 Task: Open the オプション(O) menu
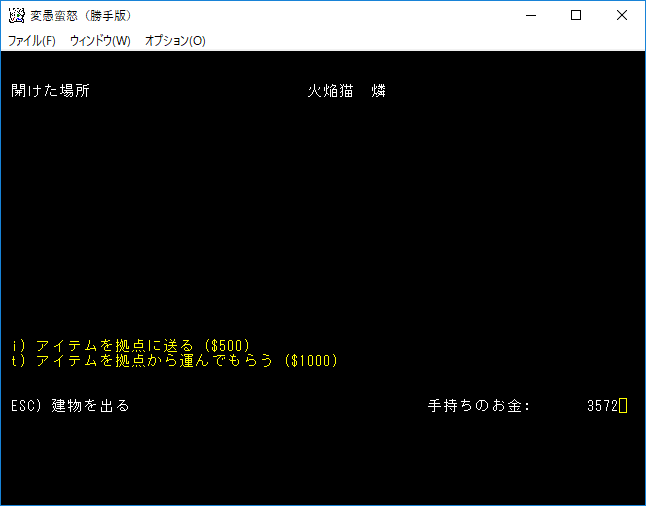click(175, 41)
